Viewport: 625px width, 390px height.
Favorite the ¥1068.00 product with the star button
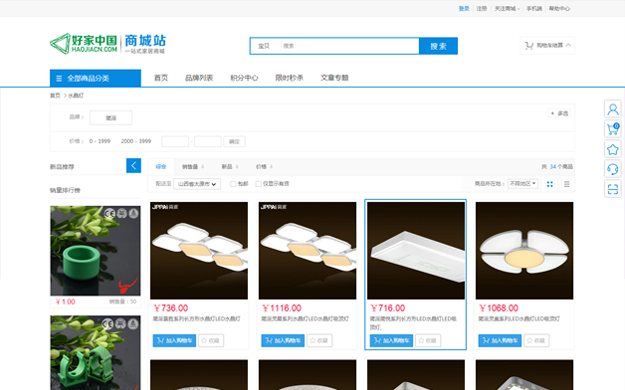click(x=536, y=341)
